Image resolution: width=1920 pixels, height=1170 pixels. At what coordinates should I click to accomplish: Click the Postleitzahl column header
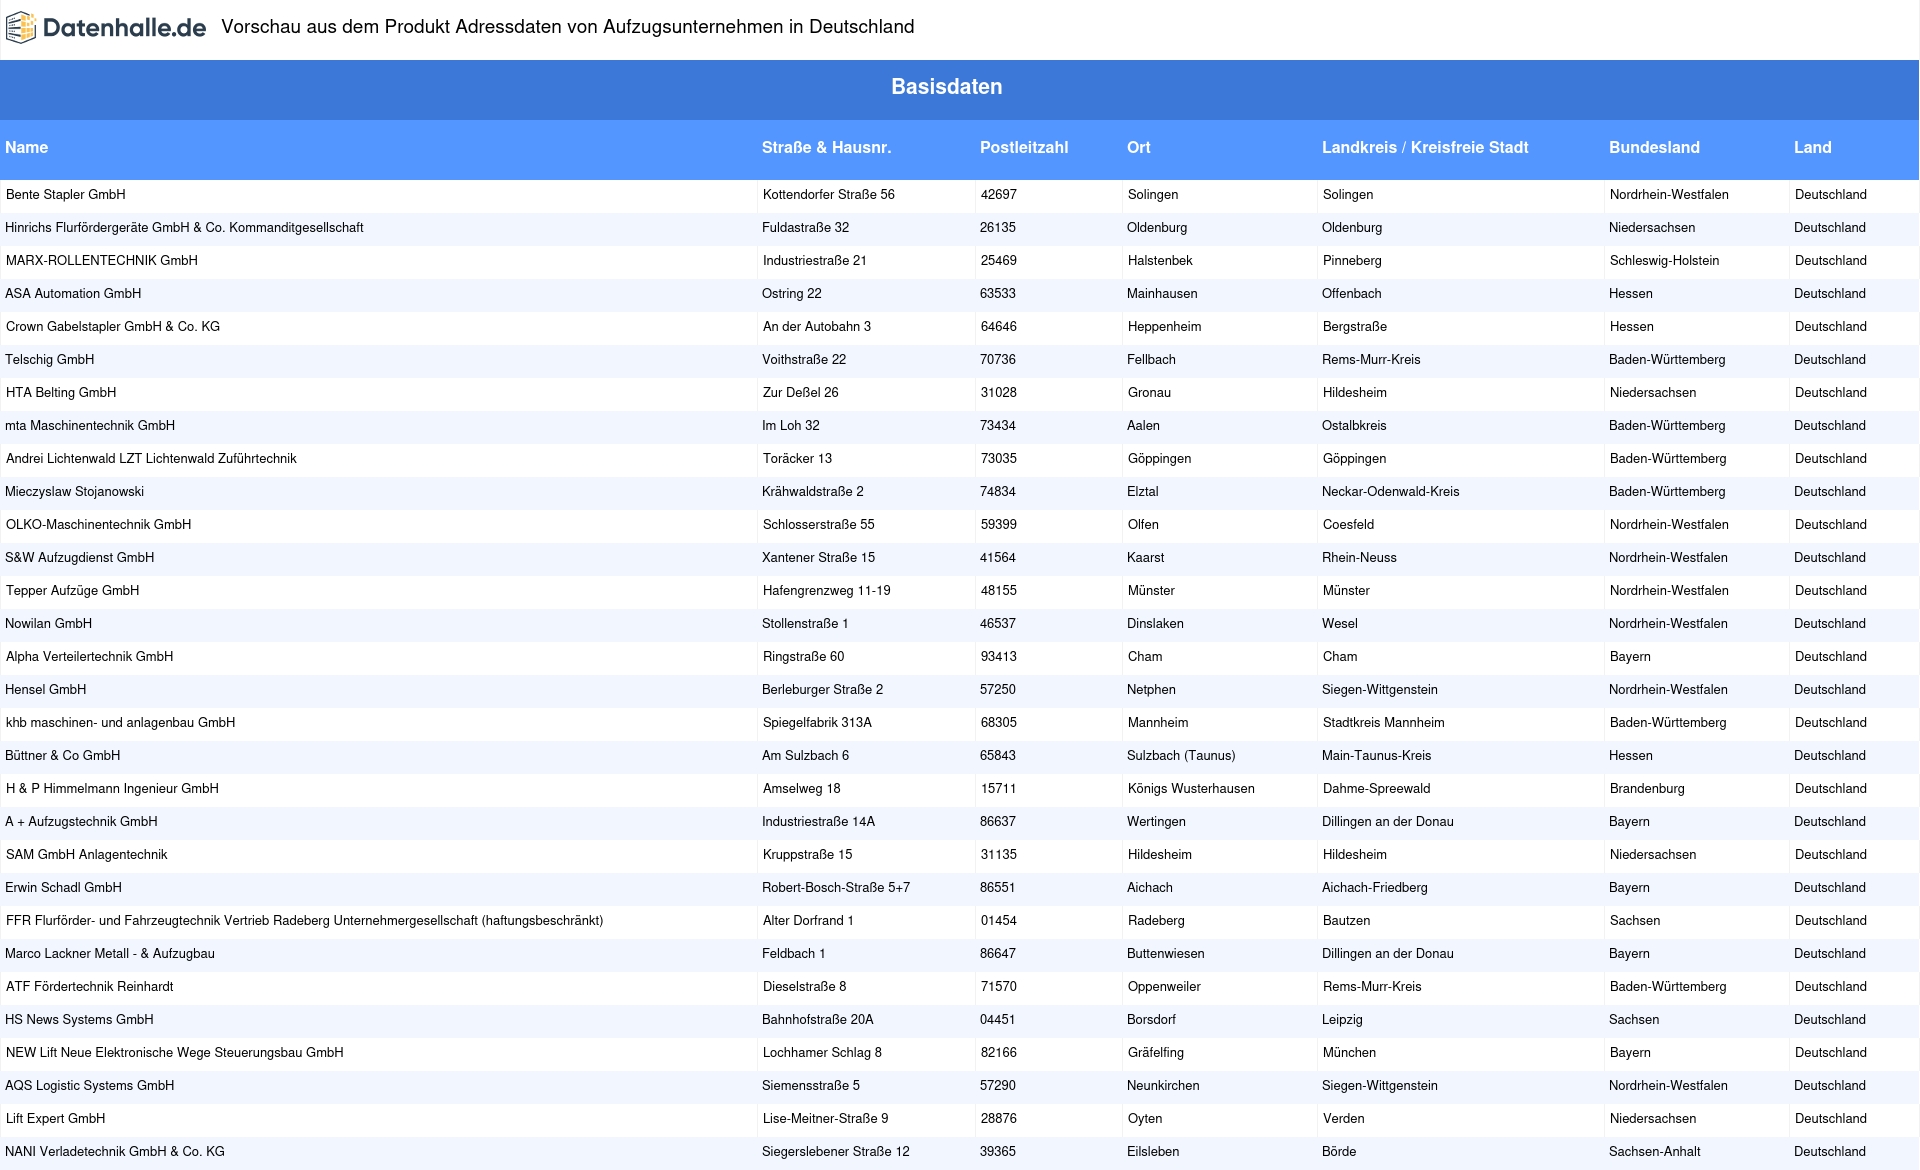click(1024, 148)
